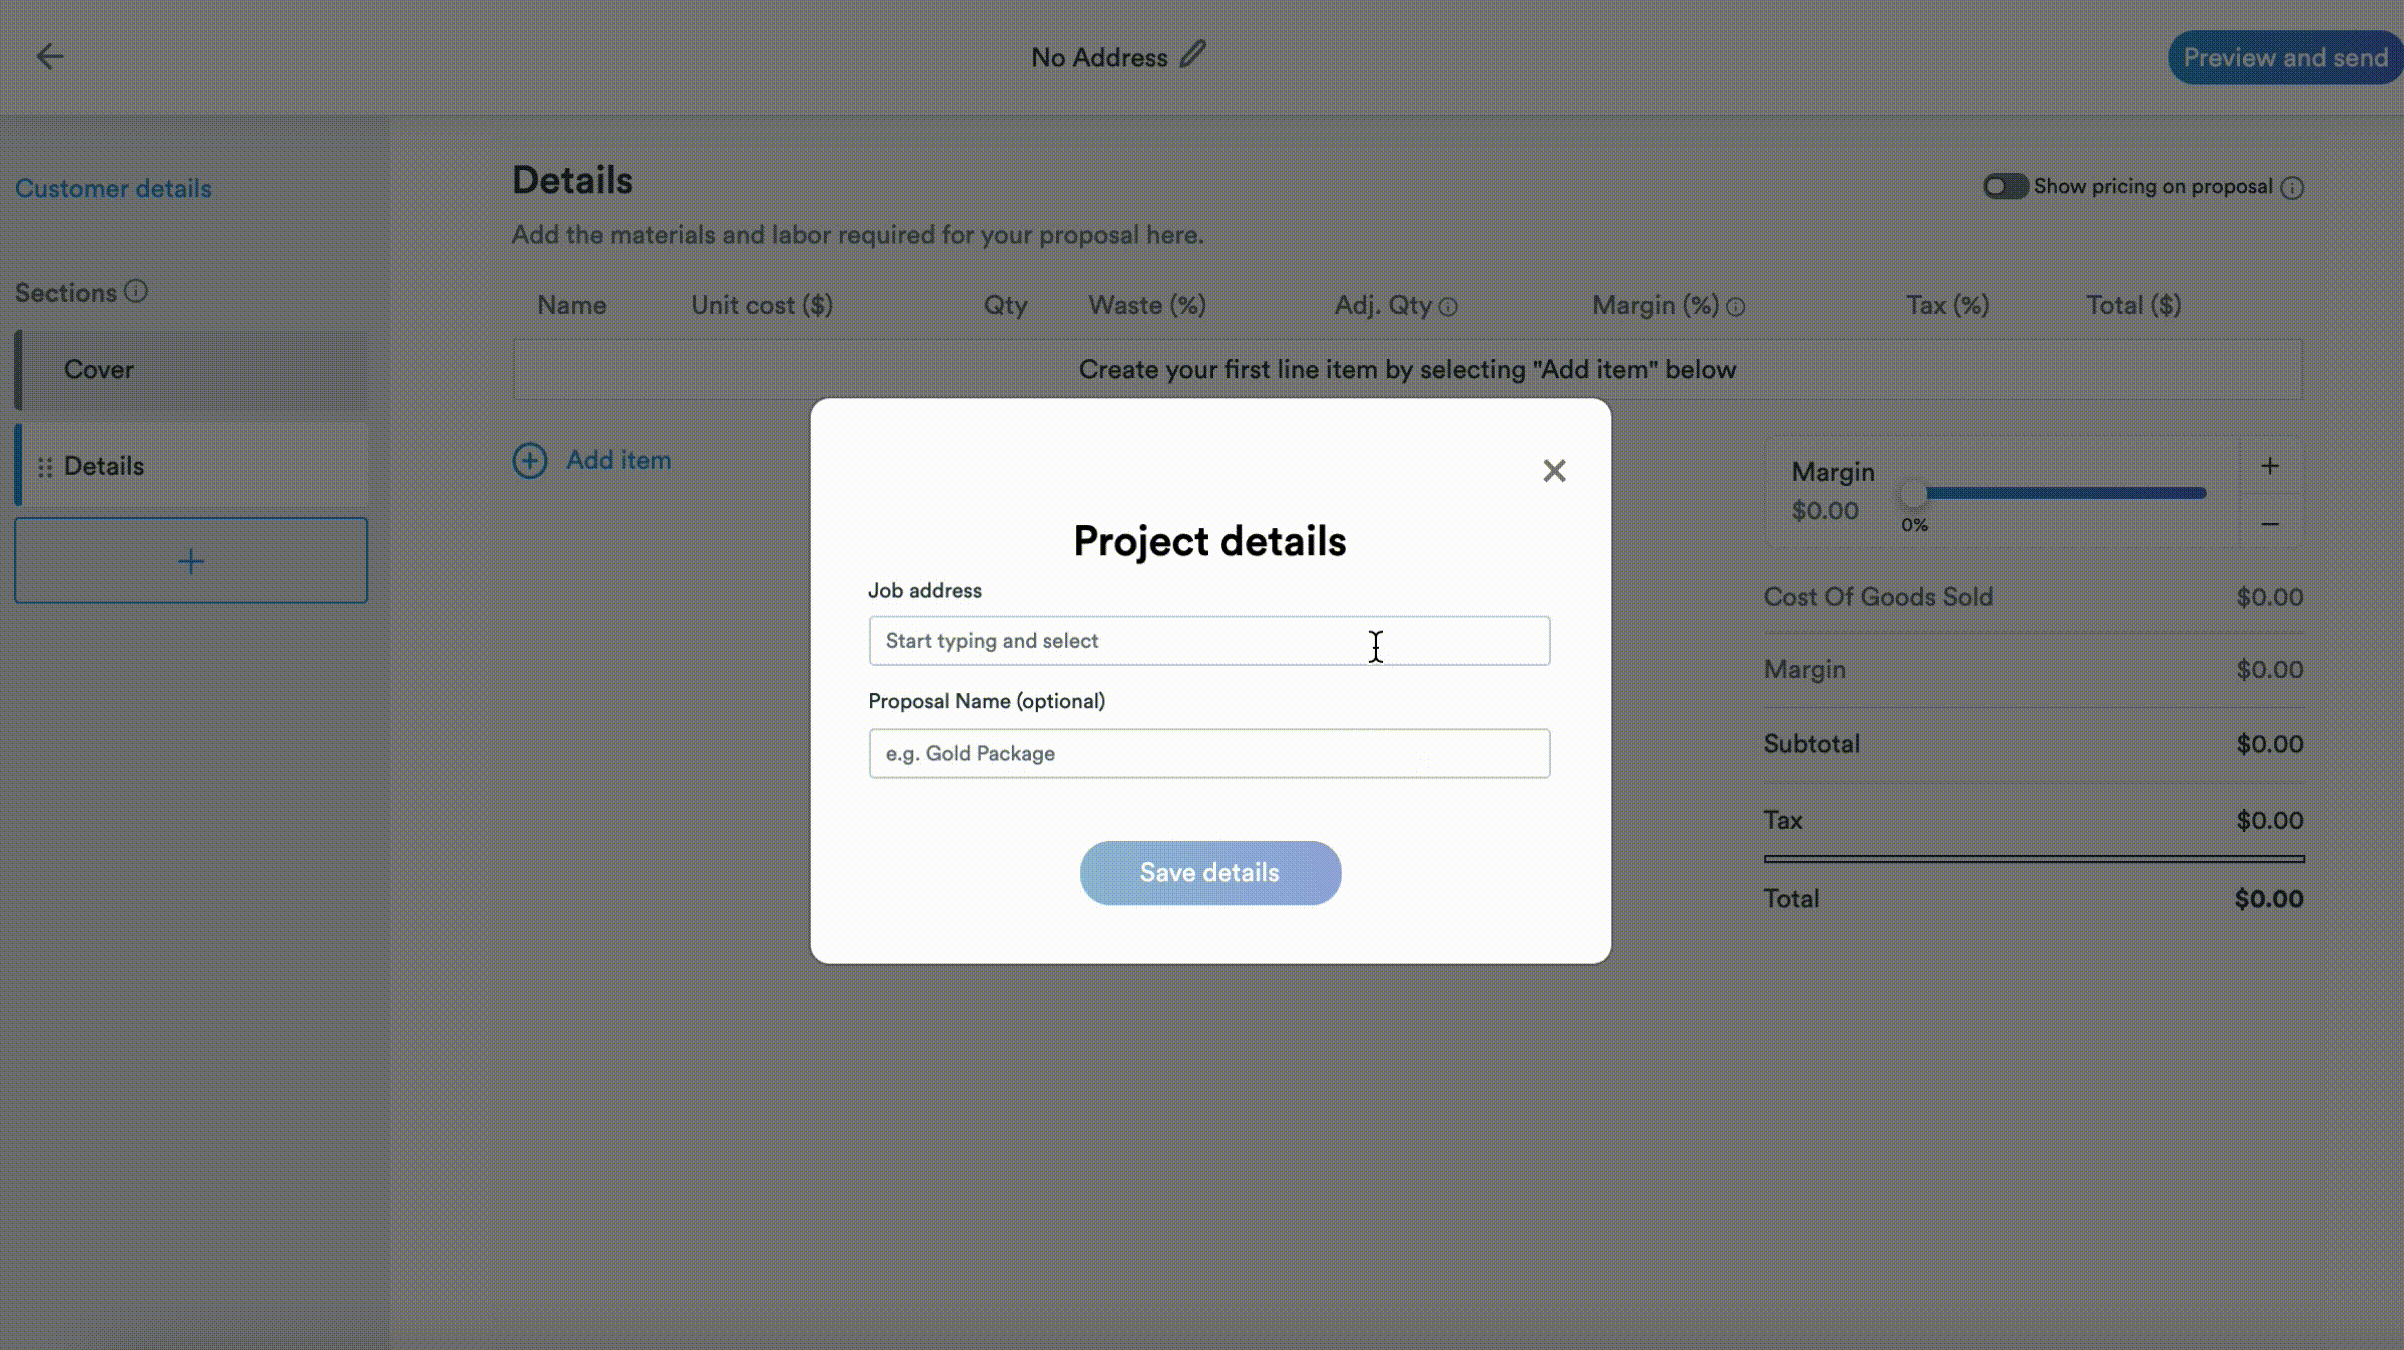Close the Project details dialog

point(1554,471)
